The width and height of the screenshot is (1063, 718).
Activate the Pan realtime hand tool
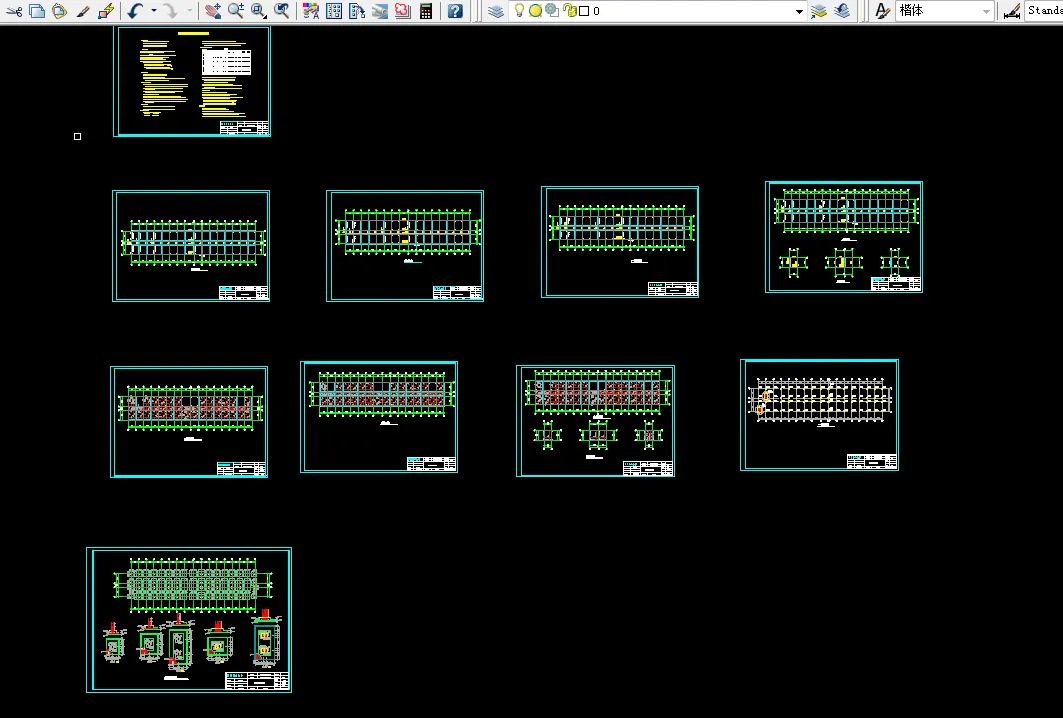tap(212, 11)
